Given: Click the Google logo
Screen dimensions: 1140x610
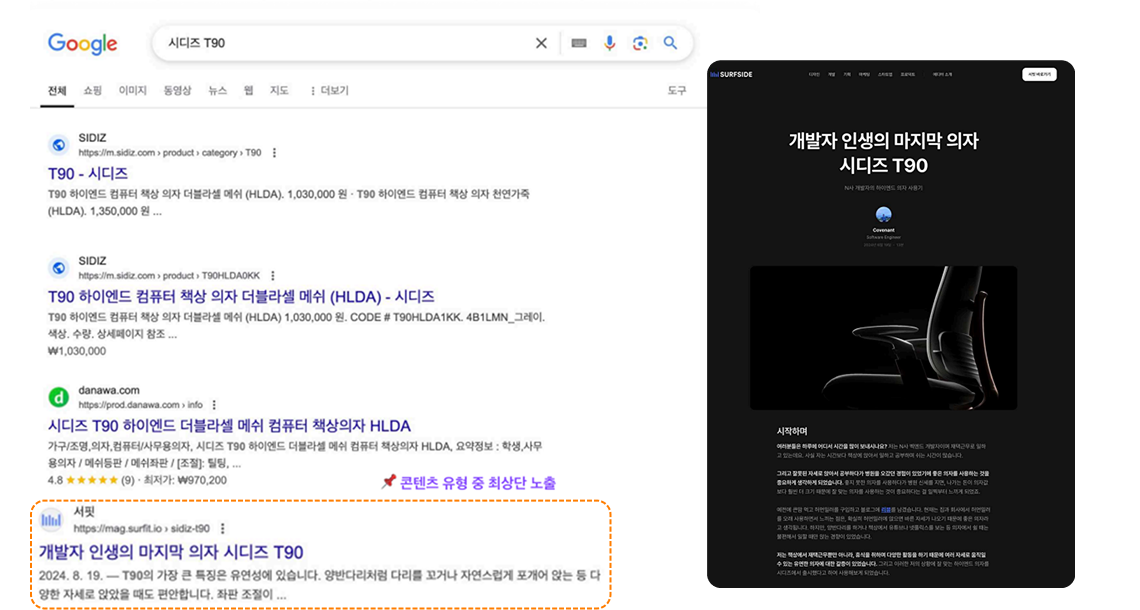Looking at the screenshot, I should coord(83,44).
